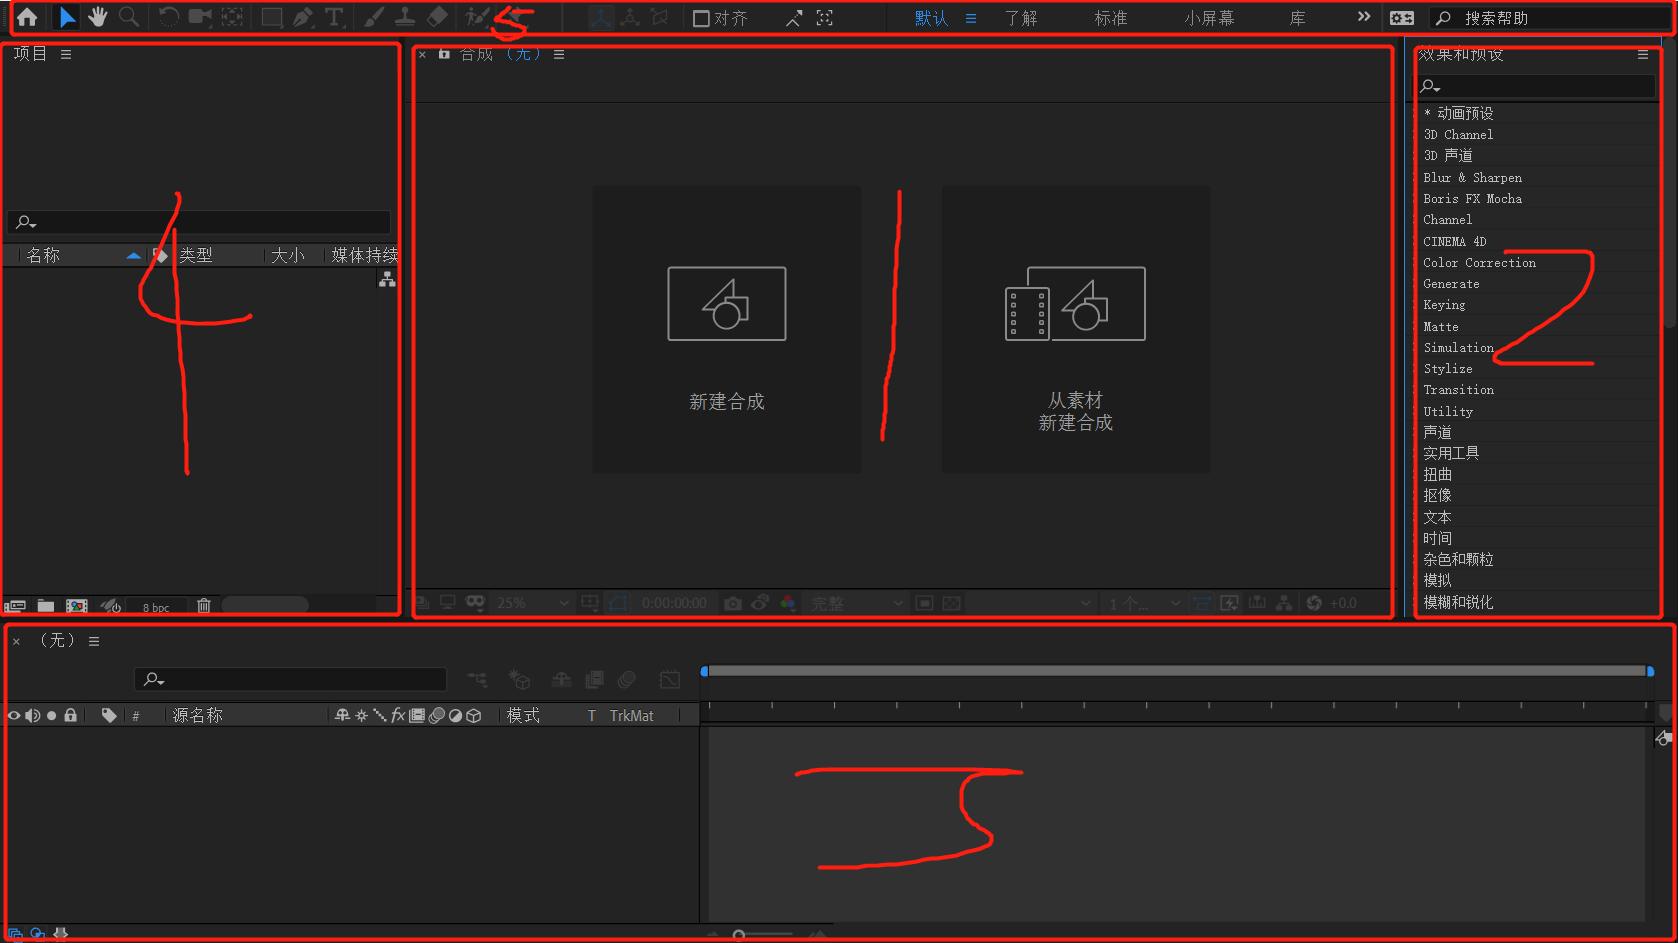Open the 默认 workspace menu
Viewport: 1678px width, 943px height.
971,18
